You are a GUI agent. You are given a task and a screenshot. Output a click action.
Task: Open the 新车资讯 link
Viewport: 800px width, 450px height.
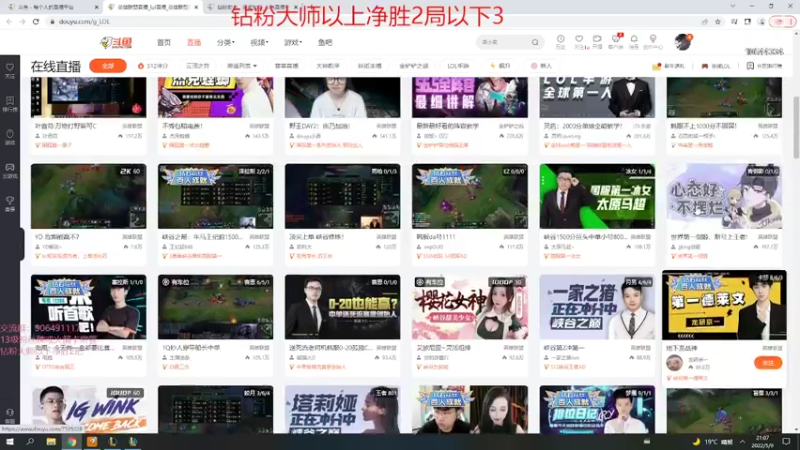[x=668, y=66]
